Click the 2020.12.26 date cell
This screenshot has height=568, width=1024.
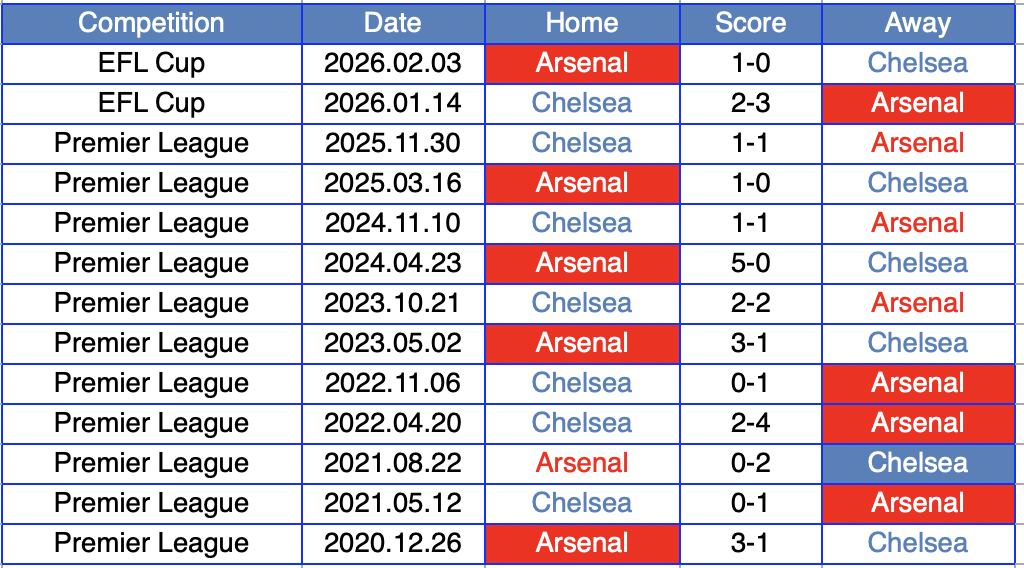click(x=392, y=543)
